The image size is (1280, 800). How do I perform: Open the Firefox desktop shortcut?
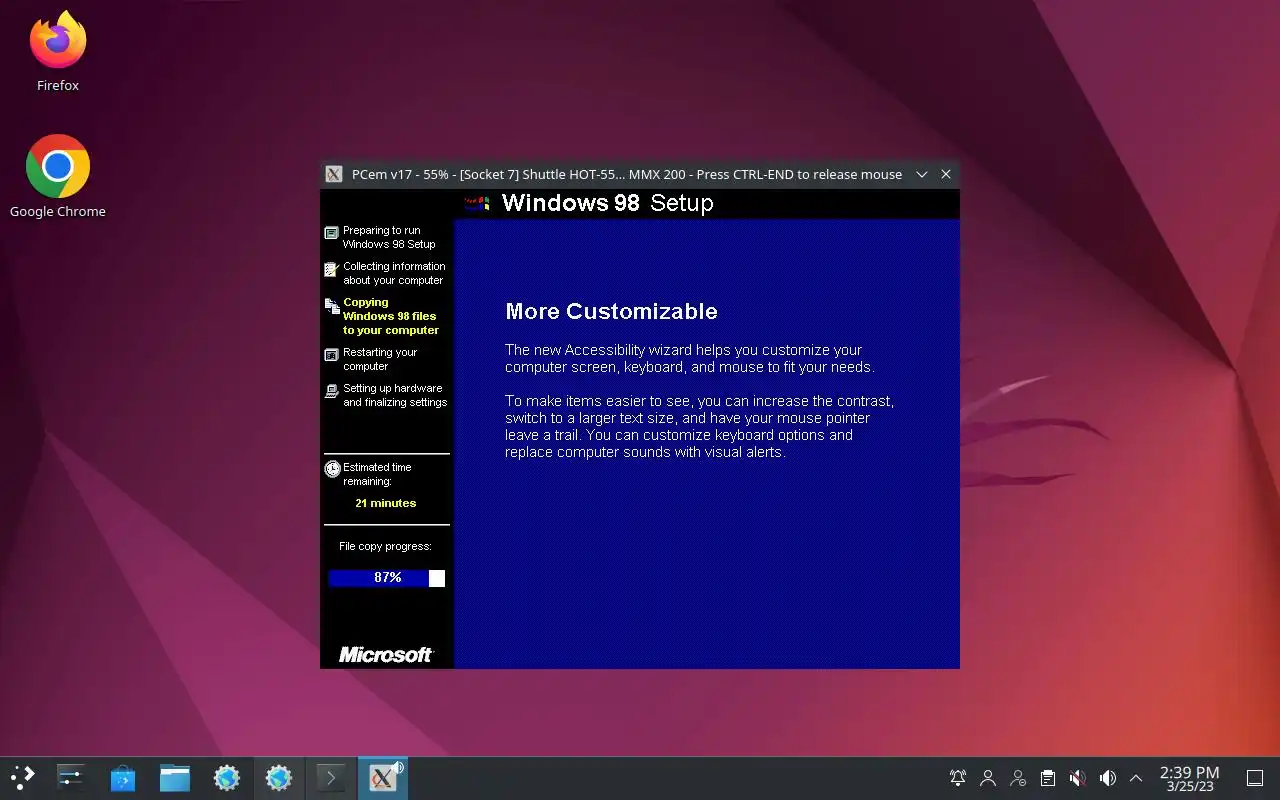point(58,52)
